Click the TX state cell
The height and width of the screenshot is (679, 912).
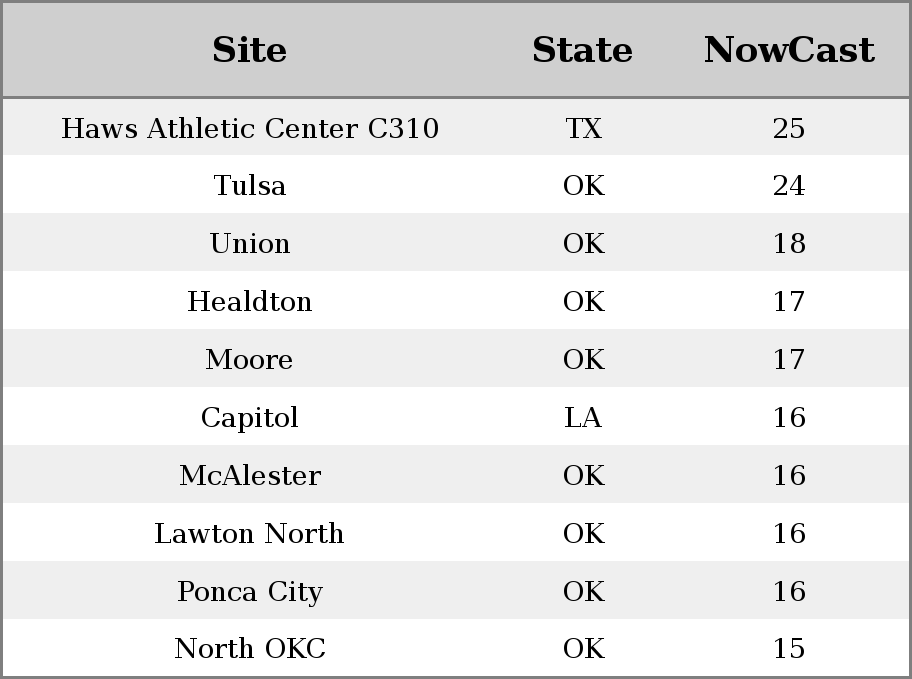(583, 128)
